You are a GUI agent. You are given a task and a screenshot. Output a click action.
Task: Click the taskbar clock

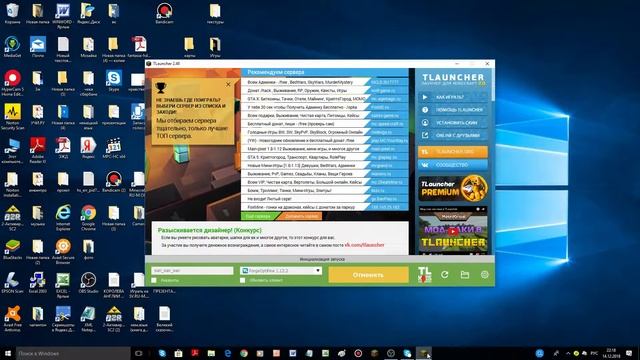coord(611,353)
